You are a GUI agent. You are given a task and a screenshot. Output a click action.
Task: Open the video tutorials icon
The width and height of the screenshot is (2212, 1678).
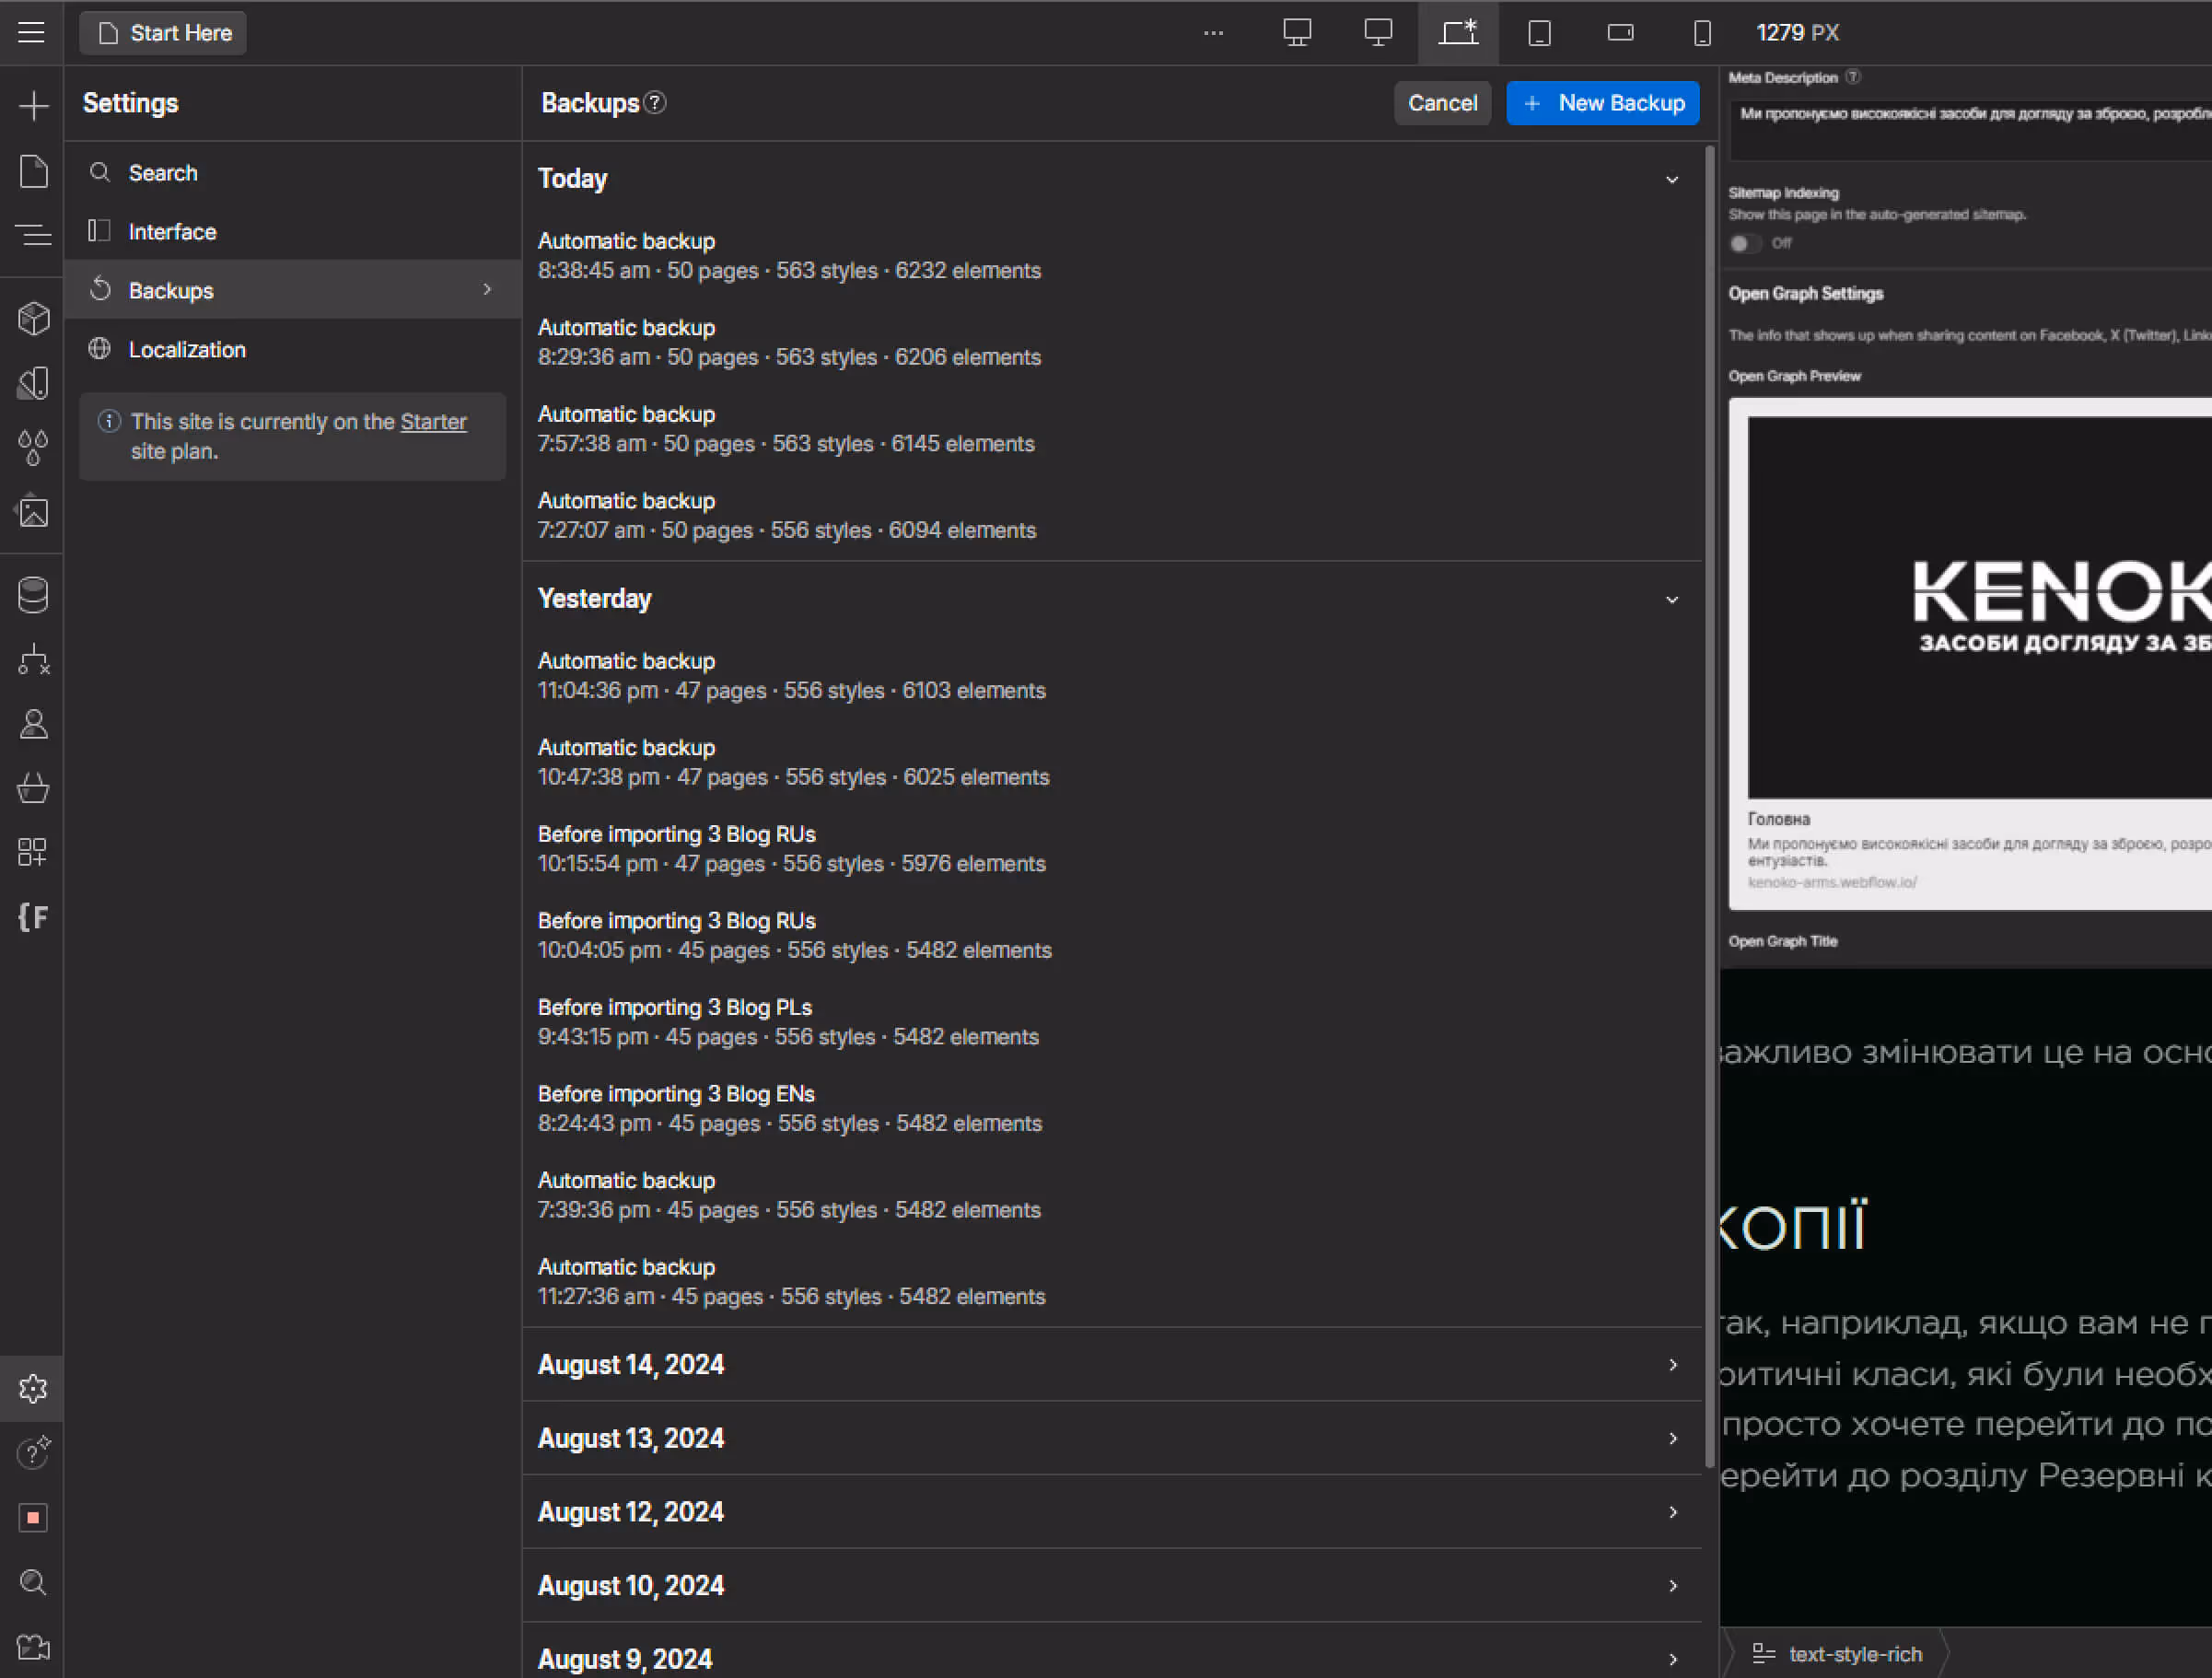click(x=33, y=1646)
